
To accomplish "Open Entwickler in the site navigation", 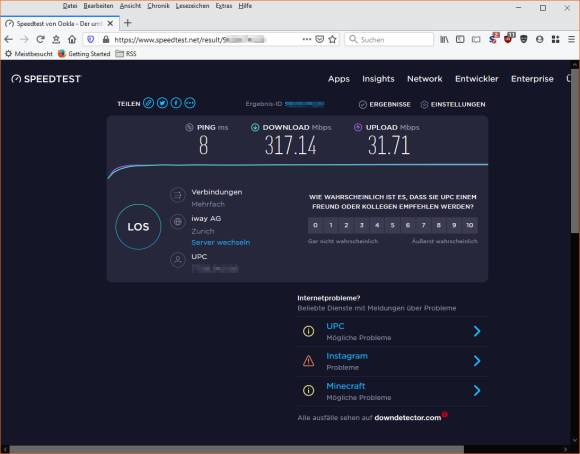I will tap(476, 79).
